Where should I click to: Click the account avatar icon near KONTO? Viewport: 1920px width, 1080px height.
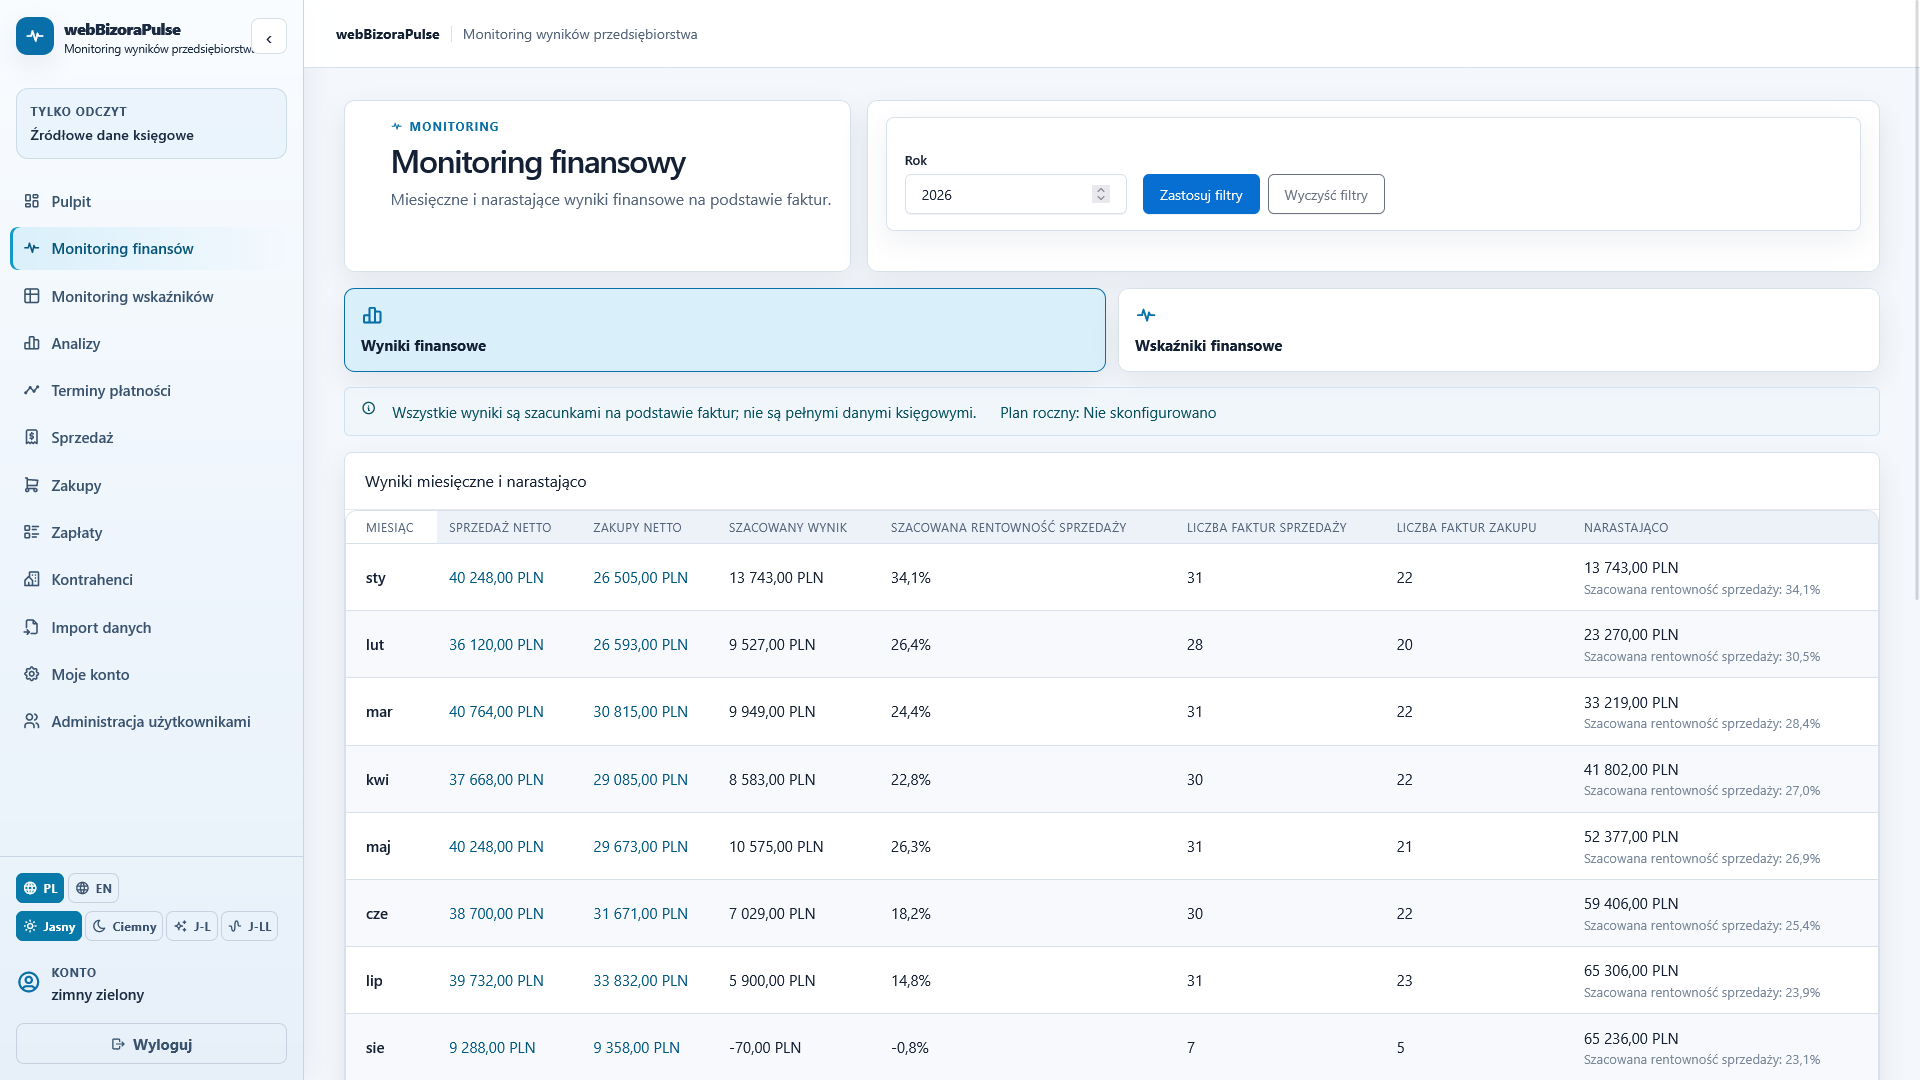(29, 982)
